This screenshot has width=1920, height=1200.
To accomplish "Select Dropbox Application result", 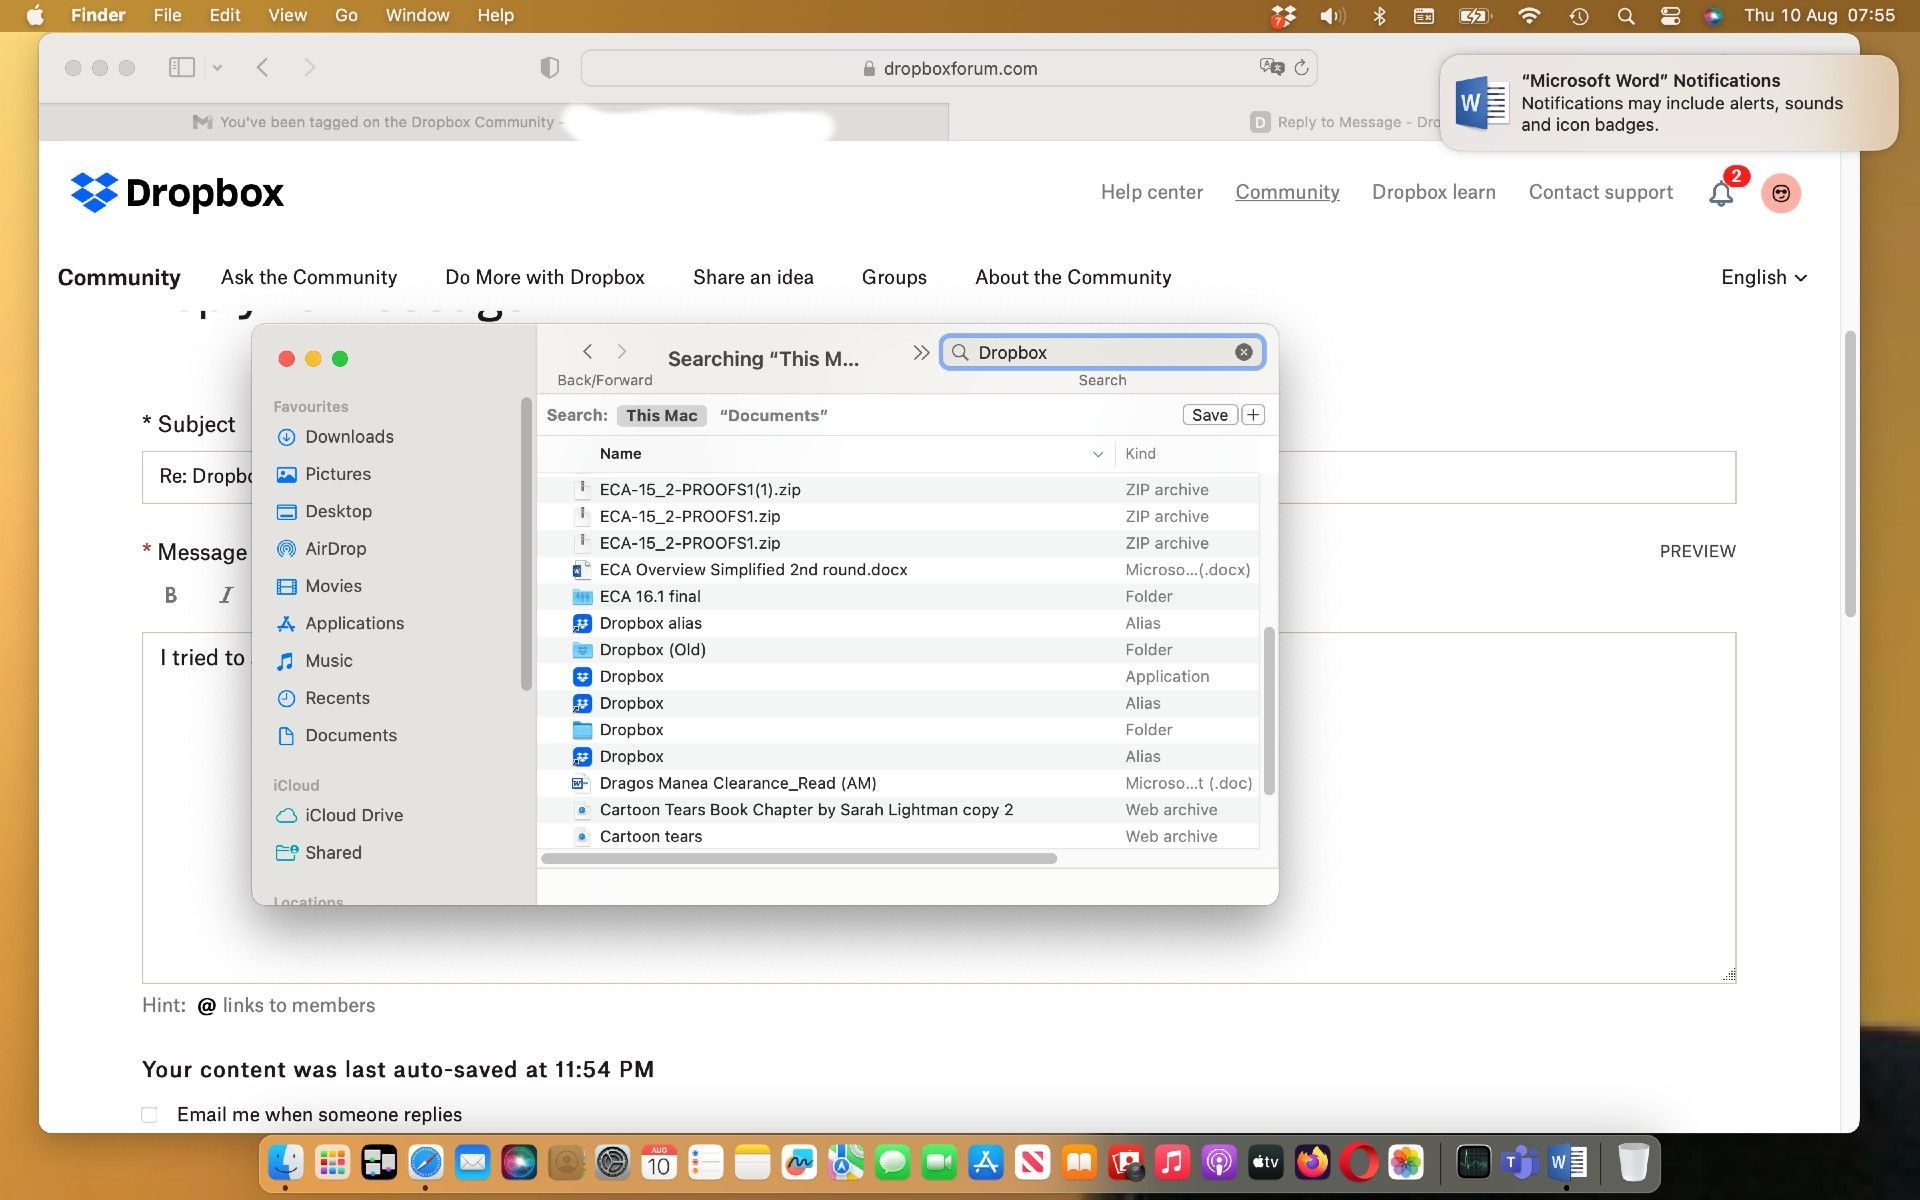I will pyautogui.click(x=898, y=676).
